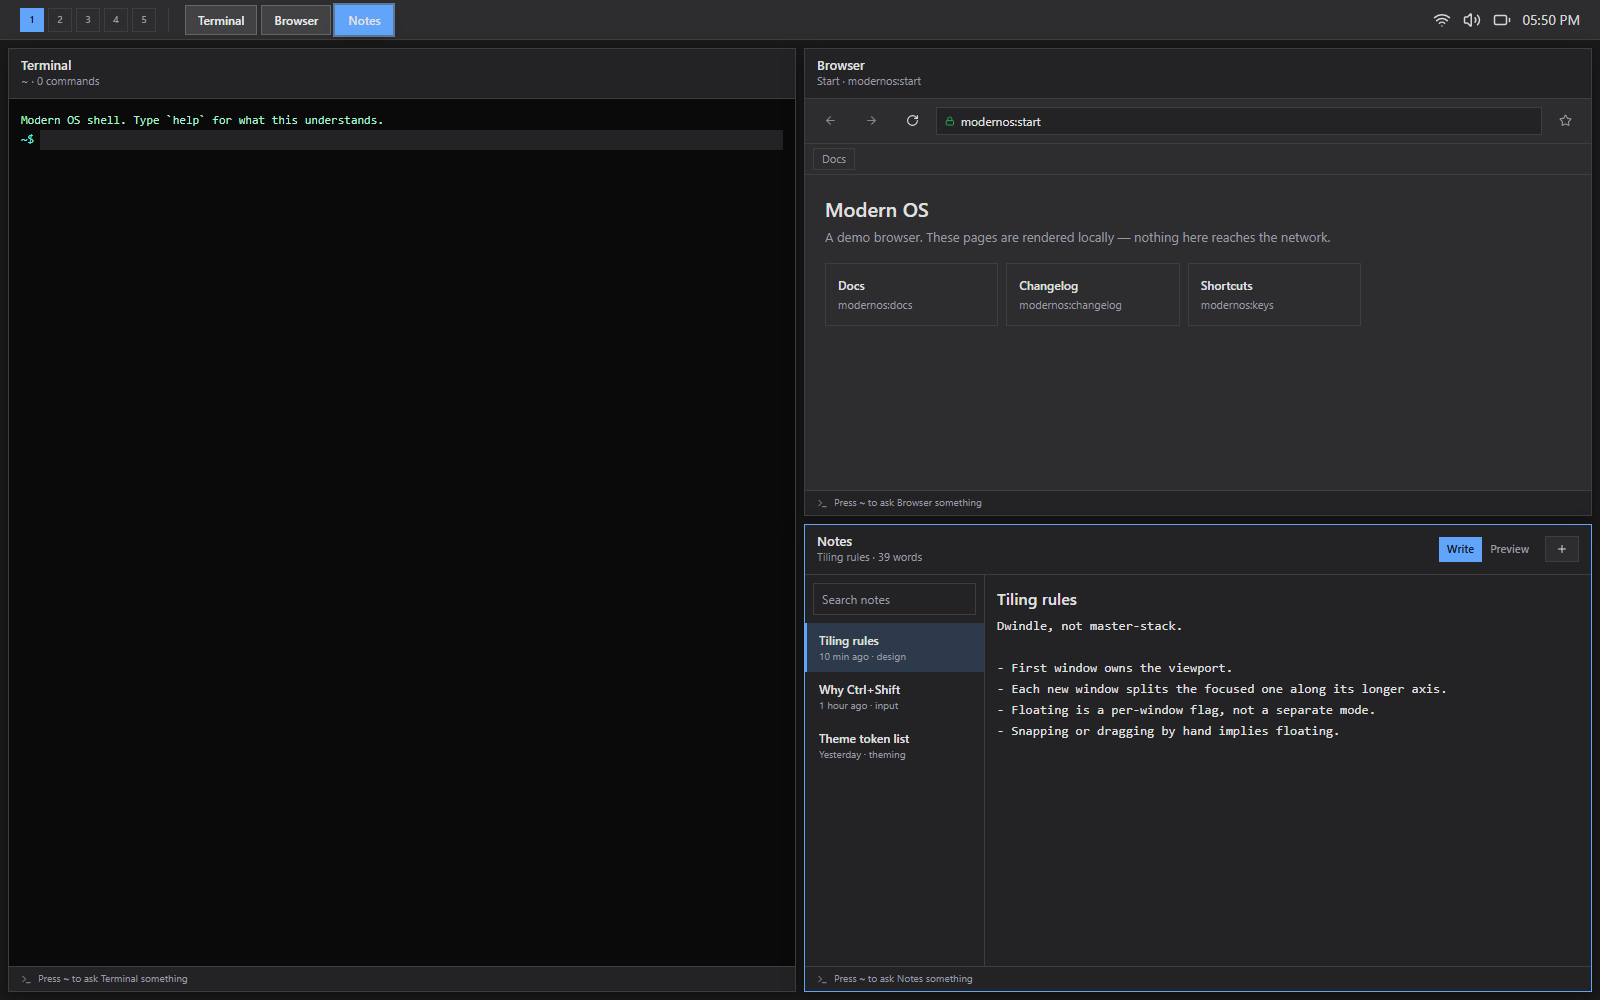Add a new note with the plus button
Screen dimensions: 1600x1000
click(1561, 549)
